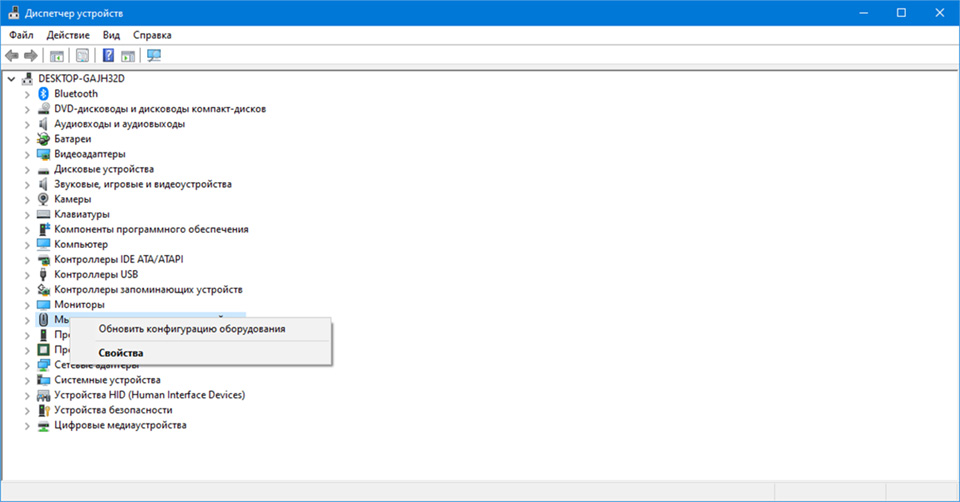Viewport: 960px width, 502px height.
Task: Click the display adapter icon beside Видеоадаптеры
Action: (43, 154)
